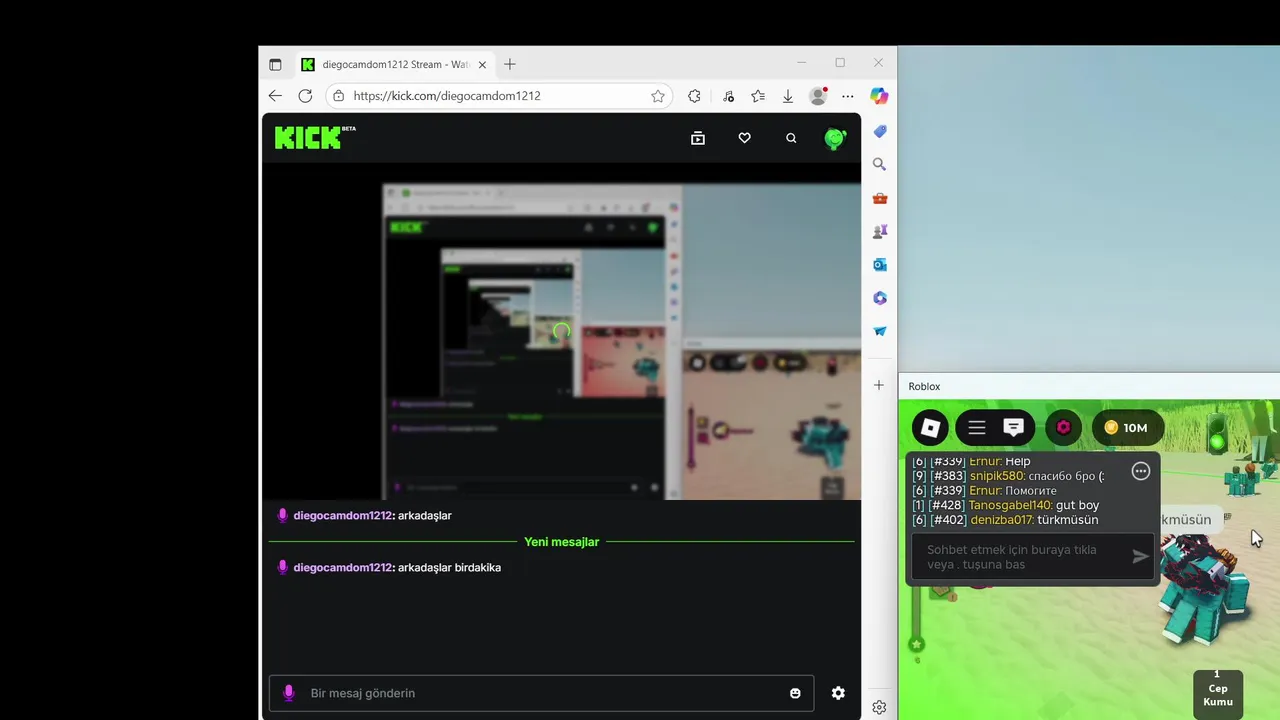The height and width of the screenshot is (720, 1280).
Task: Open the Favorites list icon in toolbar
Action: click(758, 96)
